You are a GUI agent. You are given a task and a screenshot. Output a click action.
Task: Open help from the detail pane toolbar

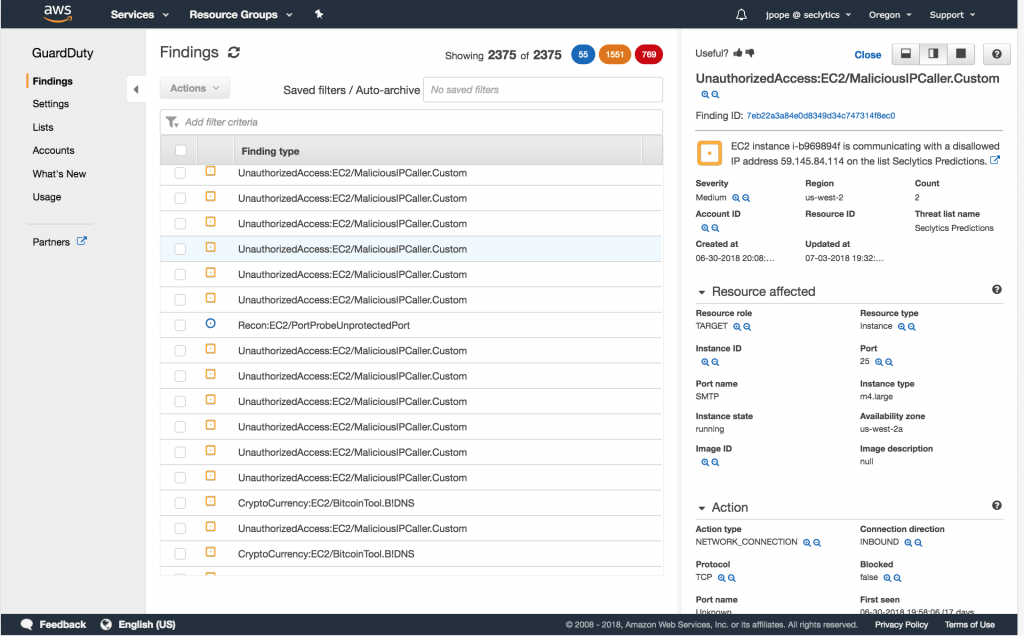(x=997, y=54)
